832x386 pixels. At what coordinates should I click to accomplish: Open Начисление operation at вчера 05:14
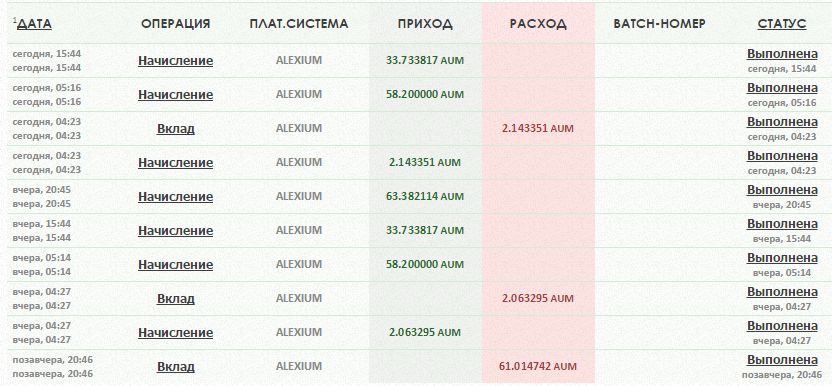point(176,264)
